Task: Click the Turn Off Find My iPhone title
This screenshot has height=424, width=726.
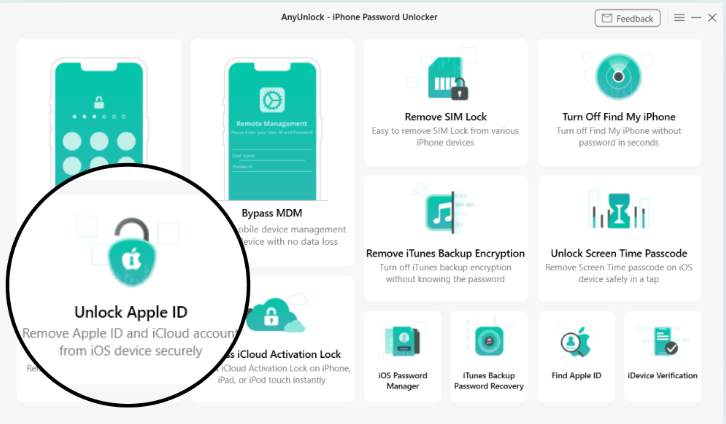Action: point(618,117)
